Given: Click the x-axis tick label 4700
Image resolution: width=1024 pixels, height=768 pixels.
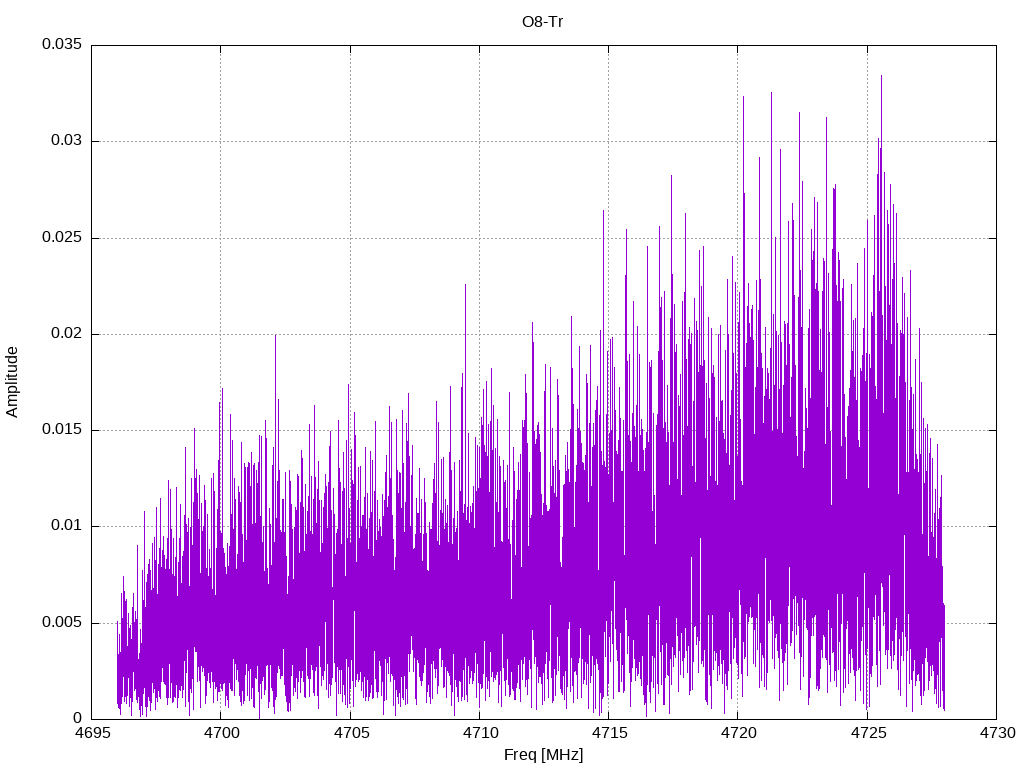Looking at the screenshot, I should (221, 733).
